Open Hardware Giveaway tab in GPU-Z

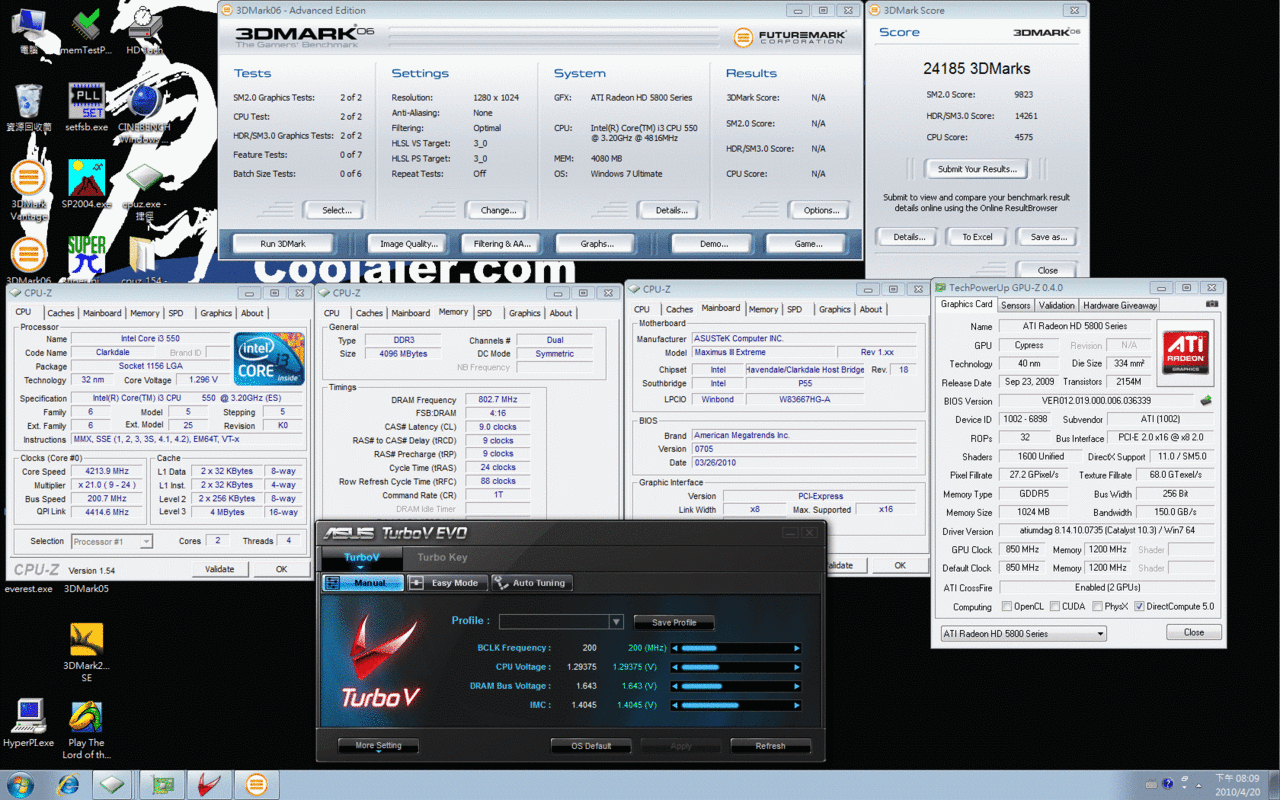(x=1120, y=305)
